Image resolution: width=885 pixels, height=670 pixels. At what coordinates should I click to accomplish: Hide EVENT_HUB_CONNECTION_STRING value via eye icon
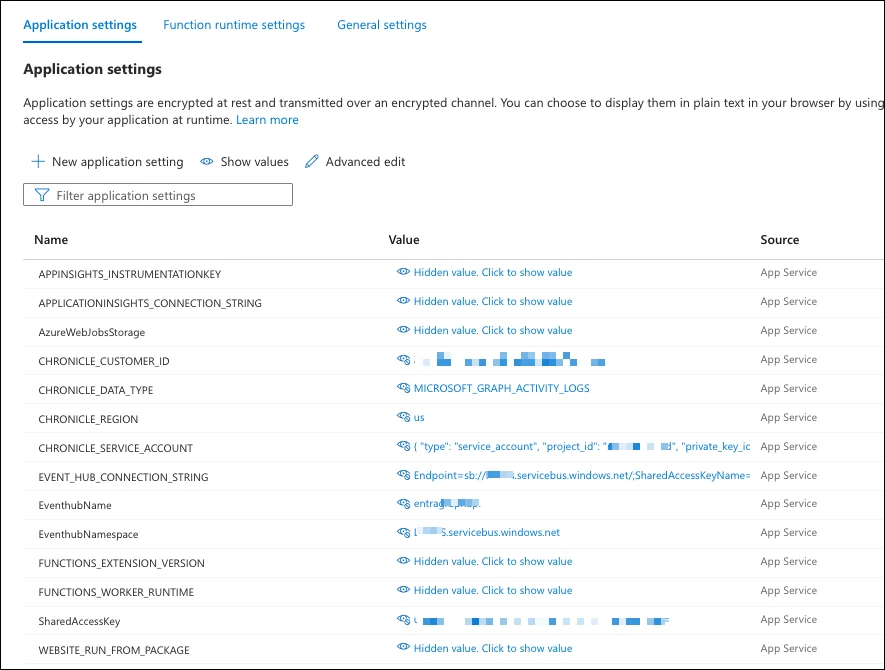pyautogui.click(x=403, y=475)
